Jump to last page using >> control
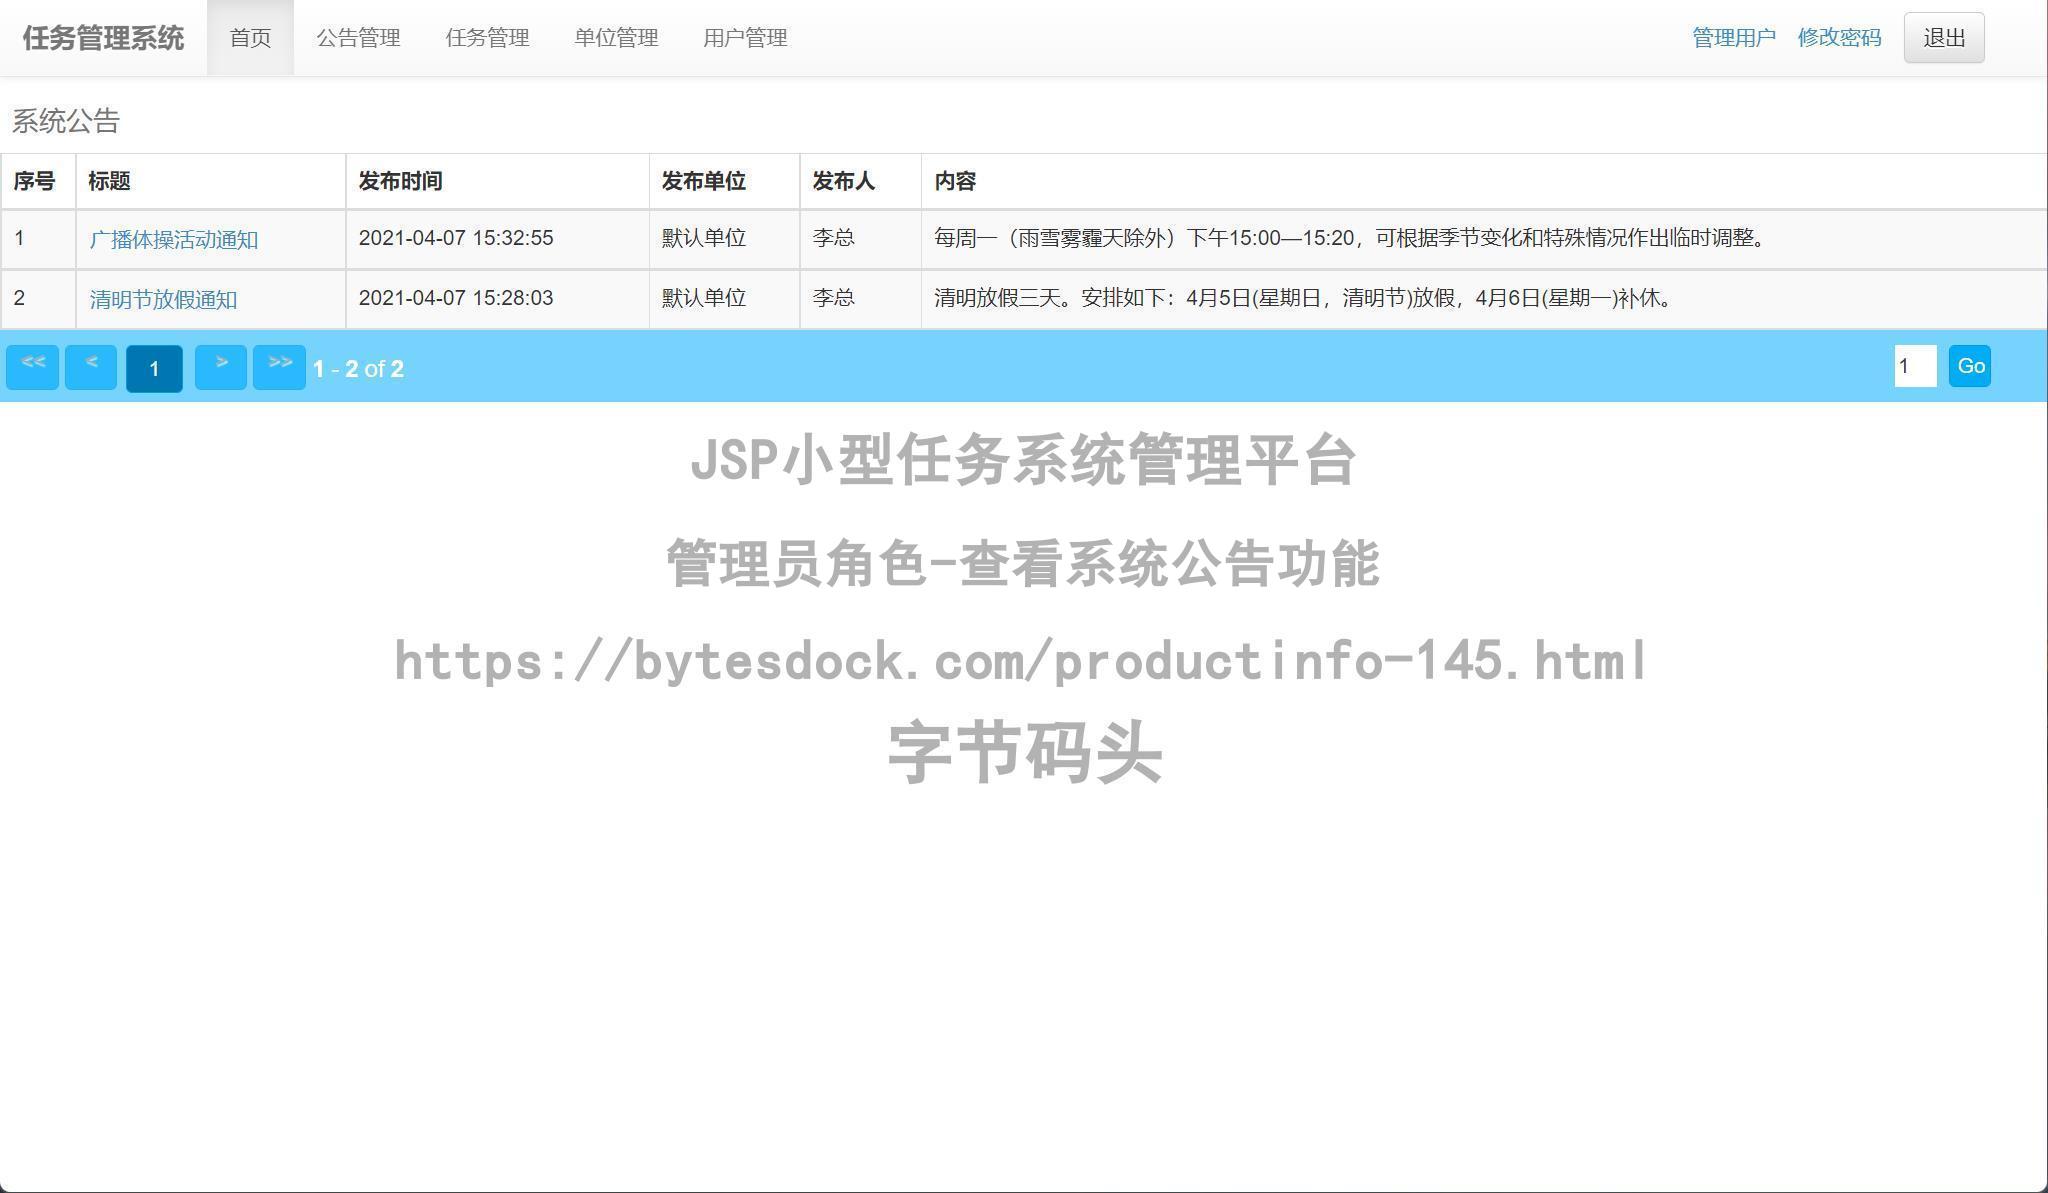Image resolution: width=2048 pixels, height=1193 pixels. pos(280,366)
